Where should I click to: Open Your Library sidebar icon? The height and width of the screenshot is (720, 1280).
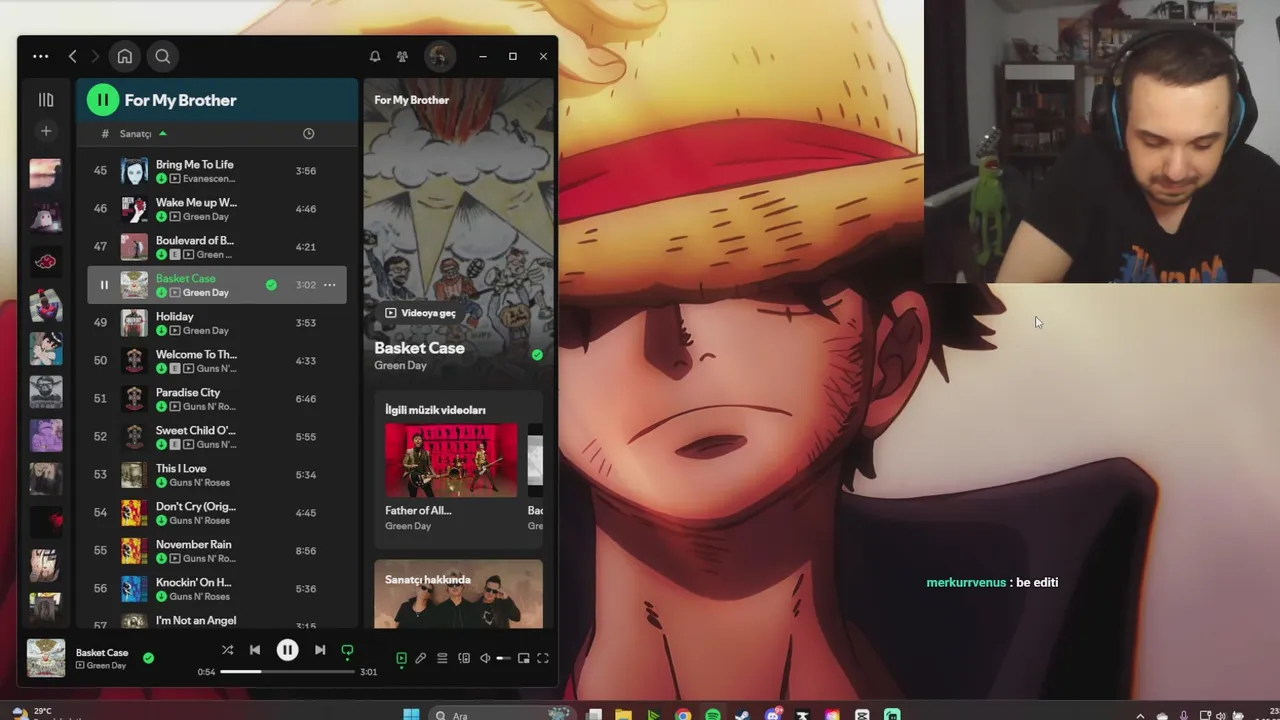[46, 100]
